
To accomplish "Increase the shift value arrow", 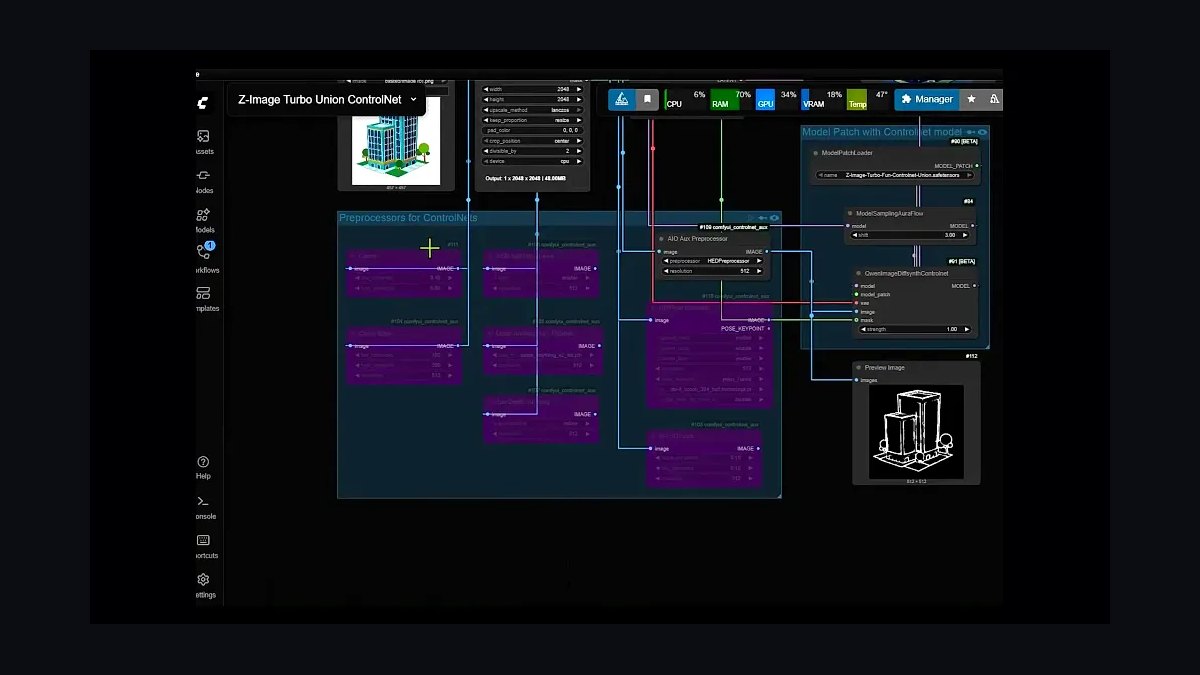I will (964, 235).
